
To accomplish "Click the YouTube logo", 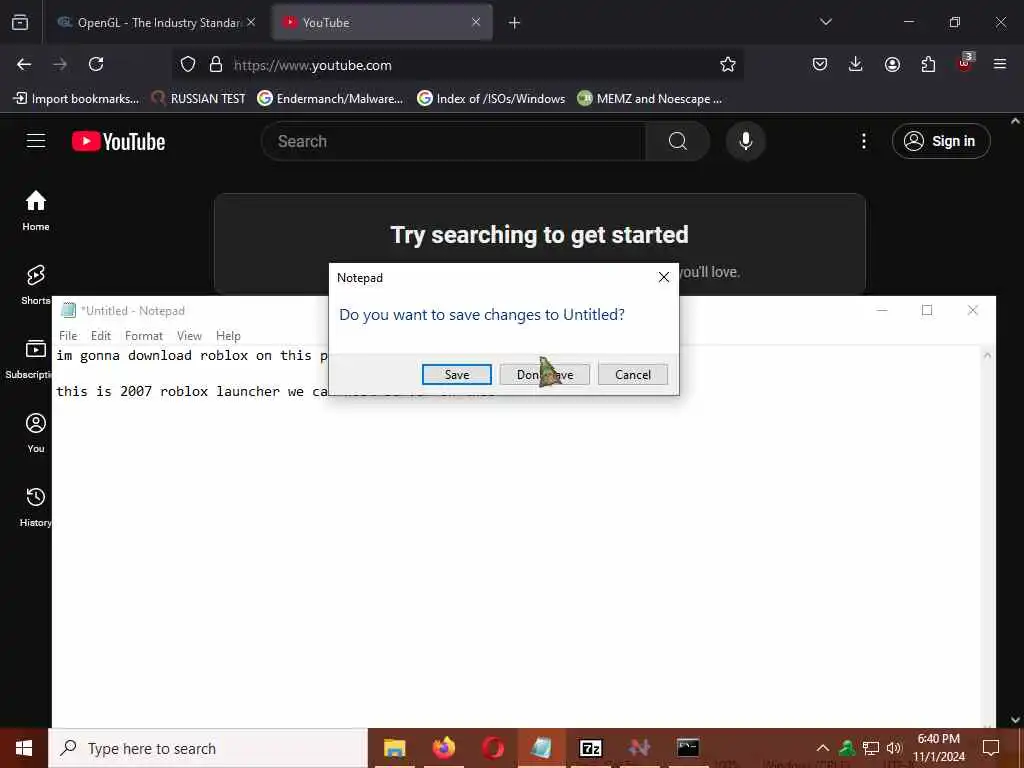I will click(118, 141).
